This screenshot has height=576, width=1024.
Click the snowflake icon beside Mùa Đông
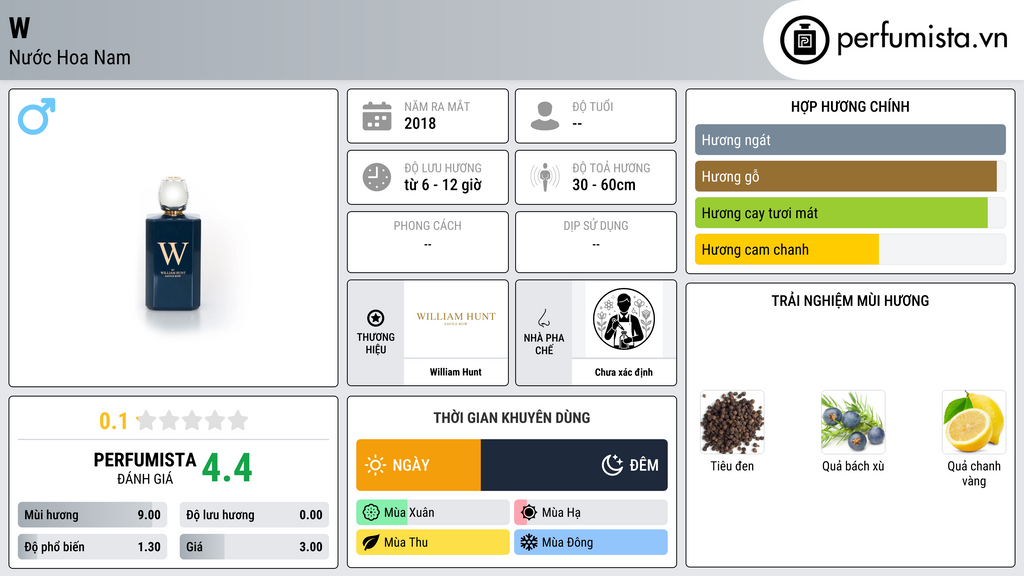(x=529, y=542)
